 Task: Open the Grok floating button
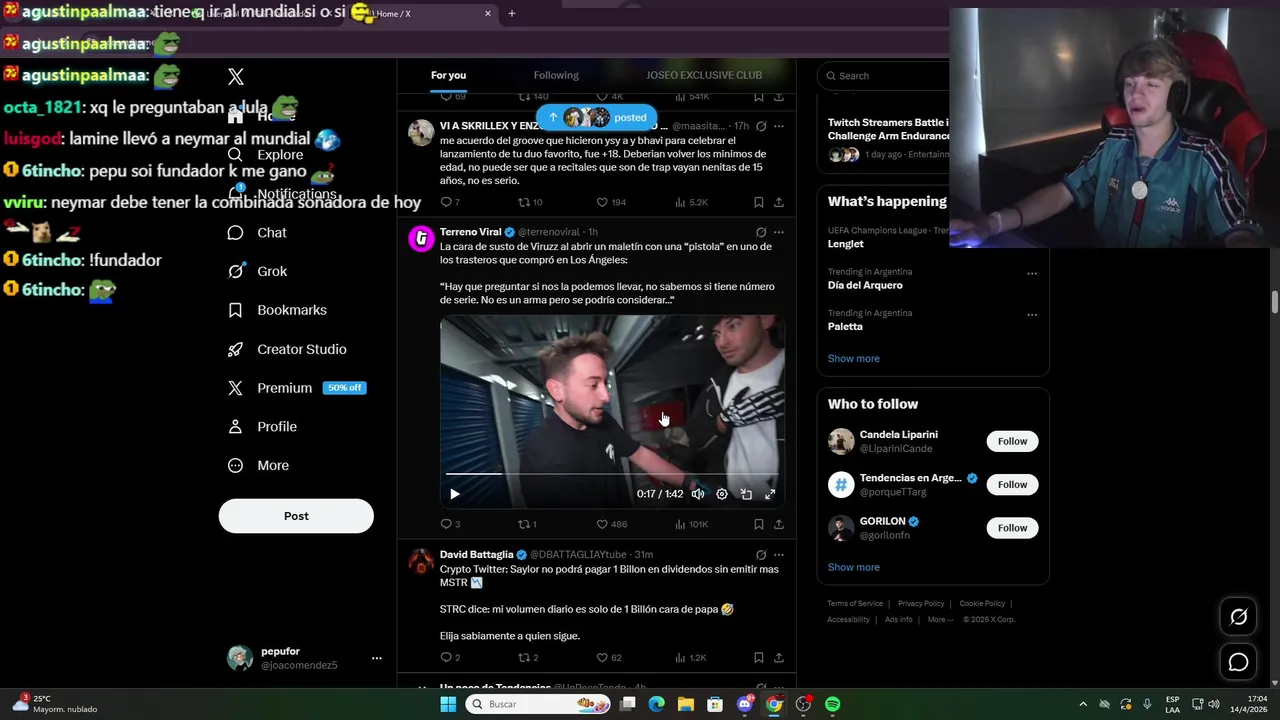[x=1238, y=617]
